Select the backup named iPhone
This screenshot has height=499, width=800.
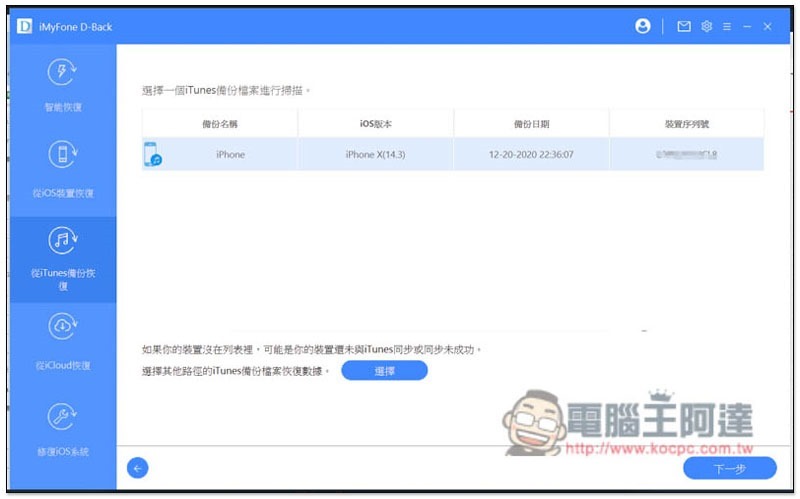point(230,154)
